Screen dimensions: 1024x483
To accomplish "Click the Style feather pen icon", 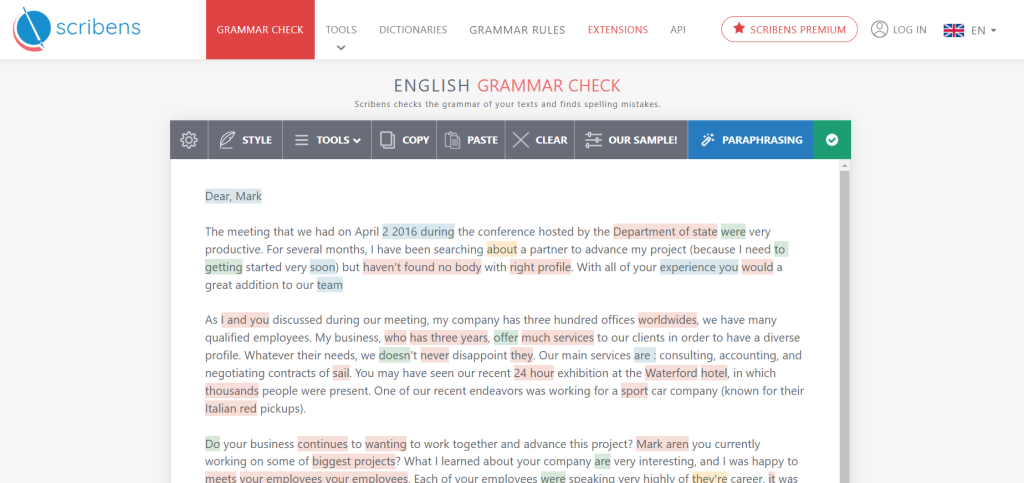I will click(227, 140).
